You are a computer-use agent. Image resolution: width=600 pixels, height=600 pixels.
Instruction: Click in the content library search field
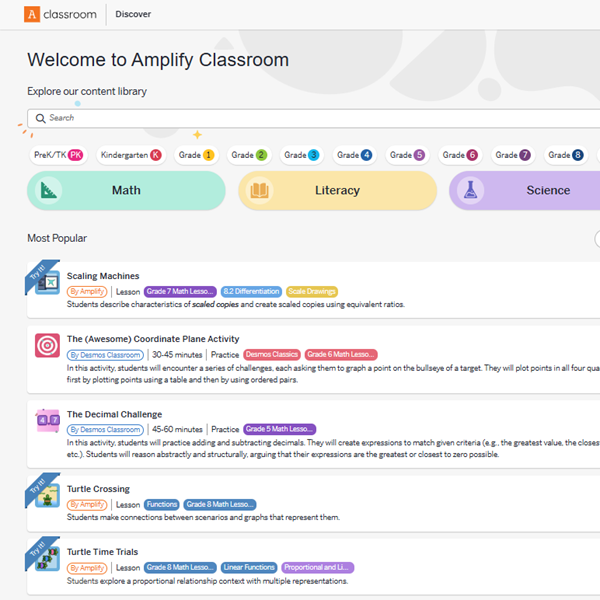300,118
